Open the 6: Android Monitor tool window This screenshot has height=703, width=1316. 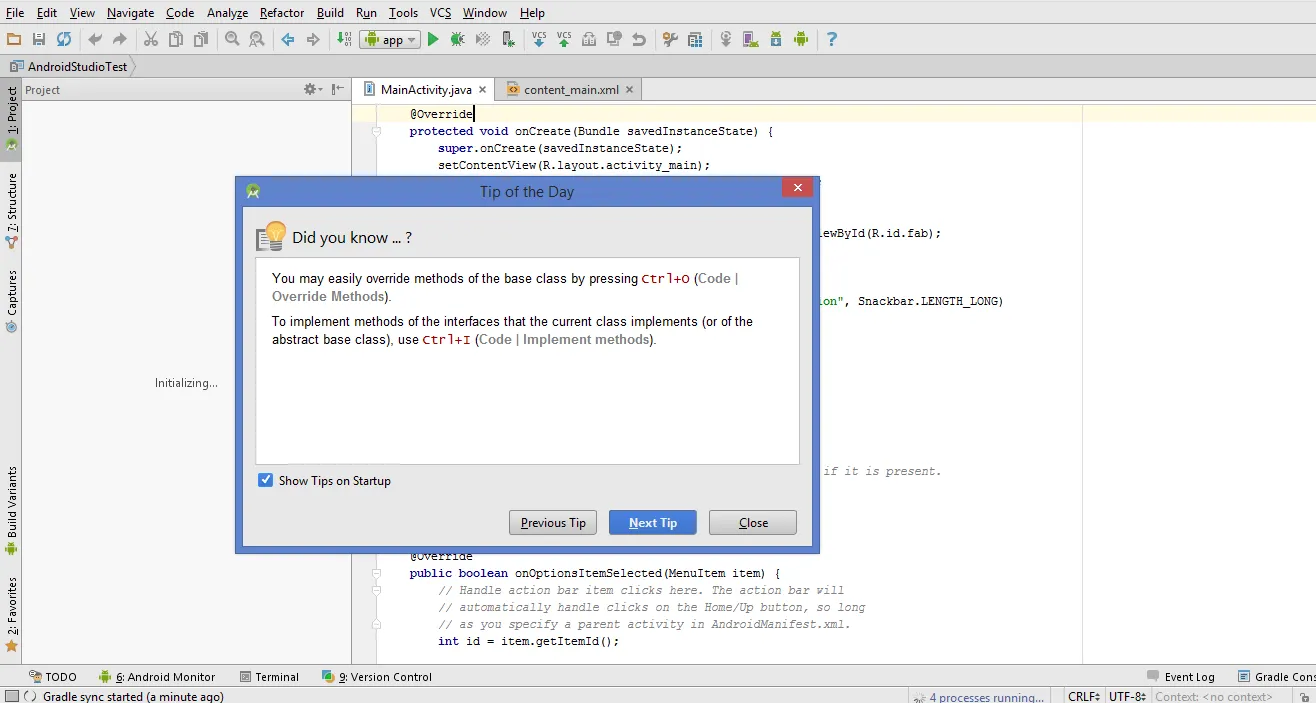coord(157,677)
